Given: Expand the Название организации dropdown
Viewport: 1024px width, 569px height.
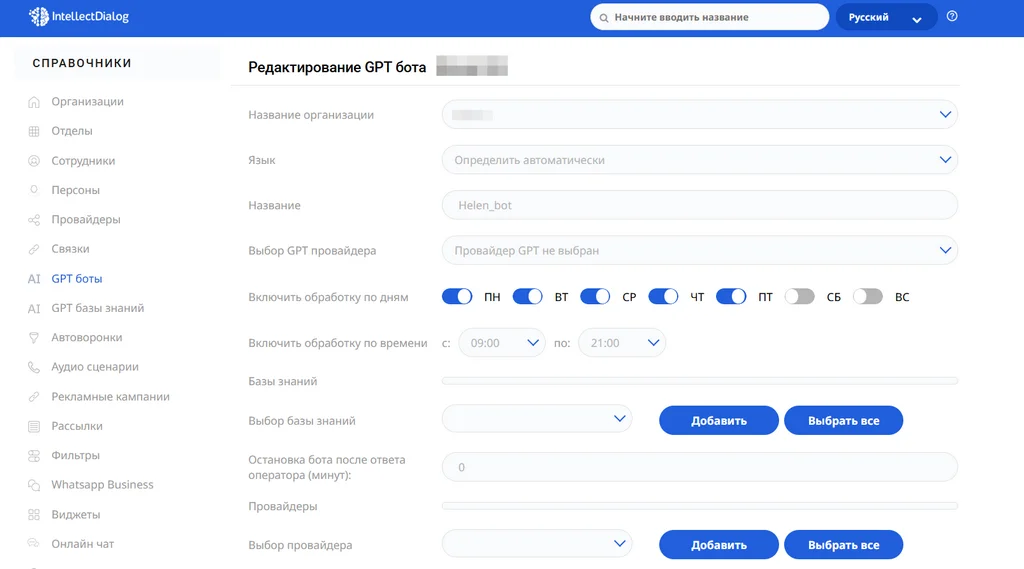Looking at the screenshot, I should [x=699, y=115].
